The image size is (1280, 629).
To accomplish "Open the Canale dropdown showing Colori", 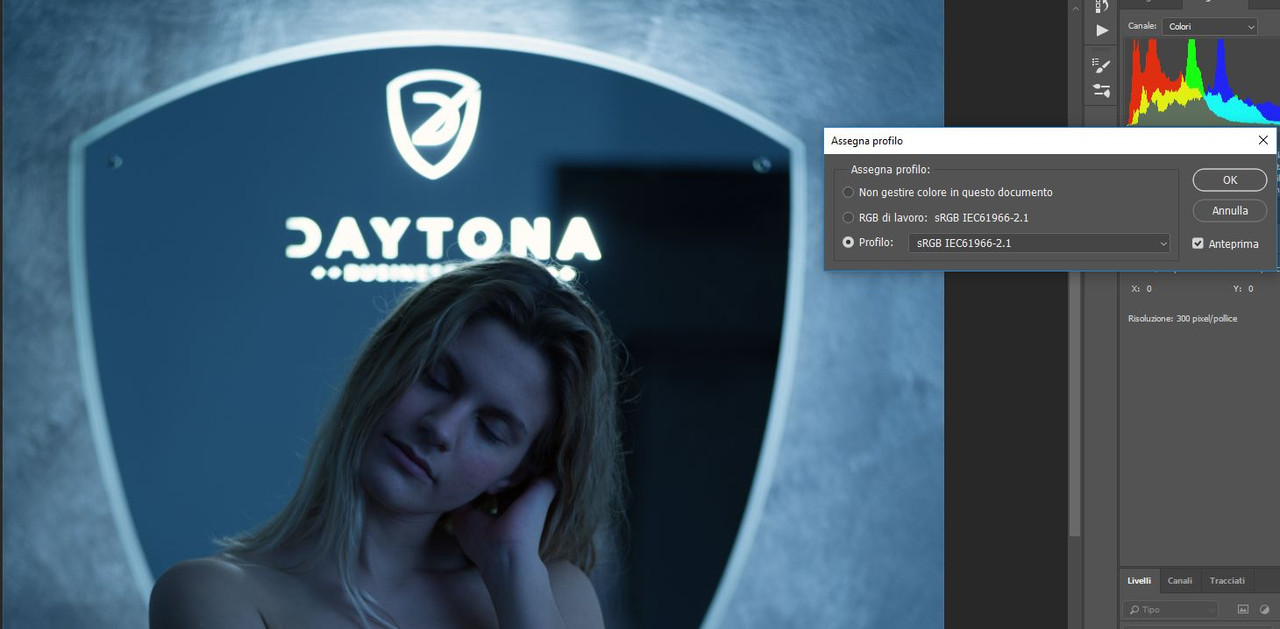I will pyautogui.click(x=1209, y=27).
